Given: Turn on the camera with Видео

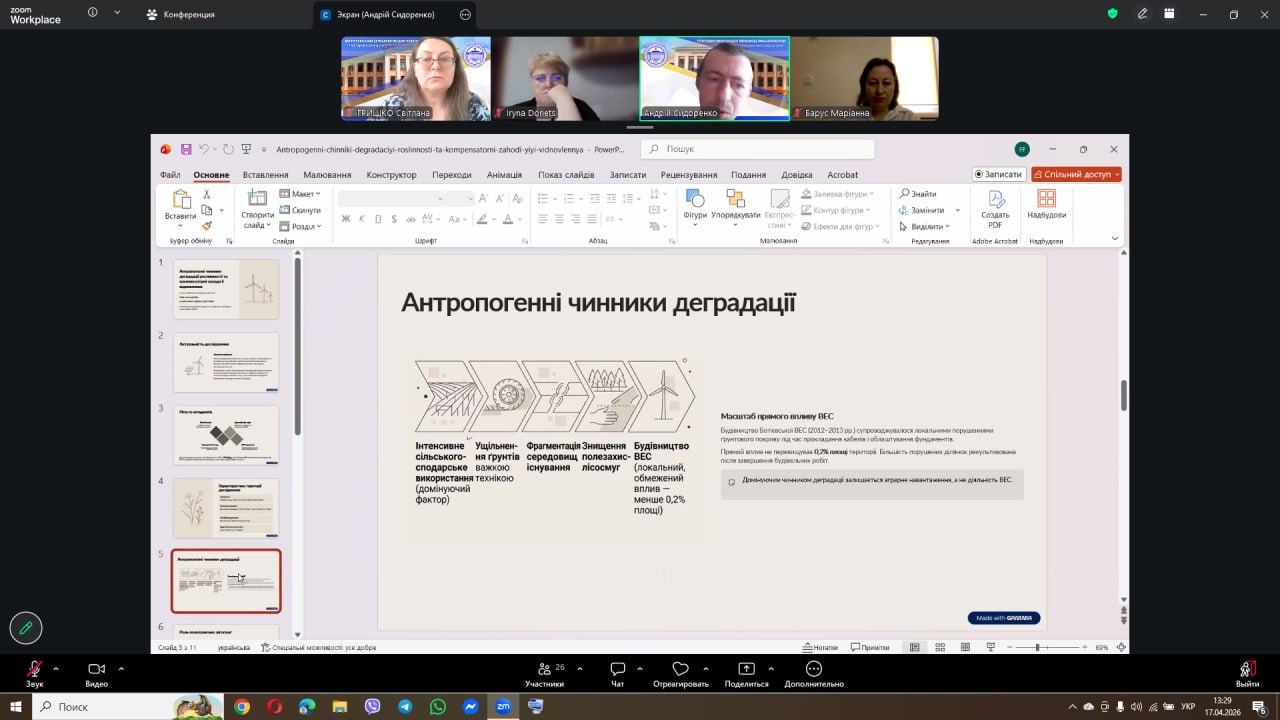Looking at the screenshot, I should click(x=96, y=669).
